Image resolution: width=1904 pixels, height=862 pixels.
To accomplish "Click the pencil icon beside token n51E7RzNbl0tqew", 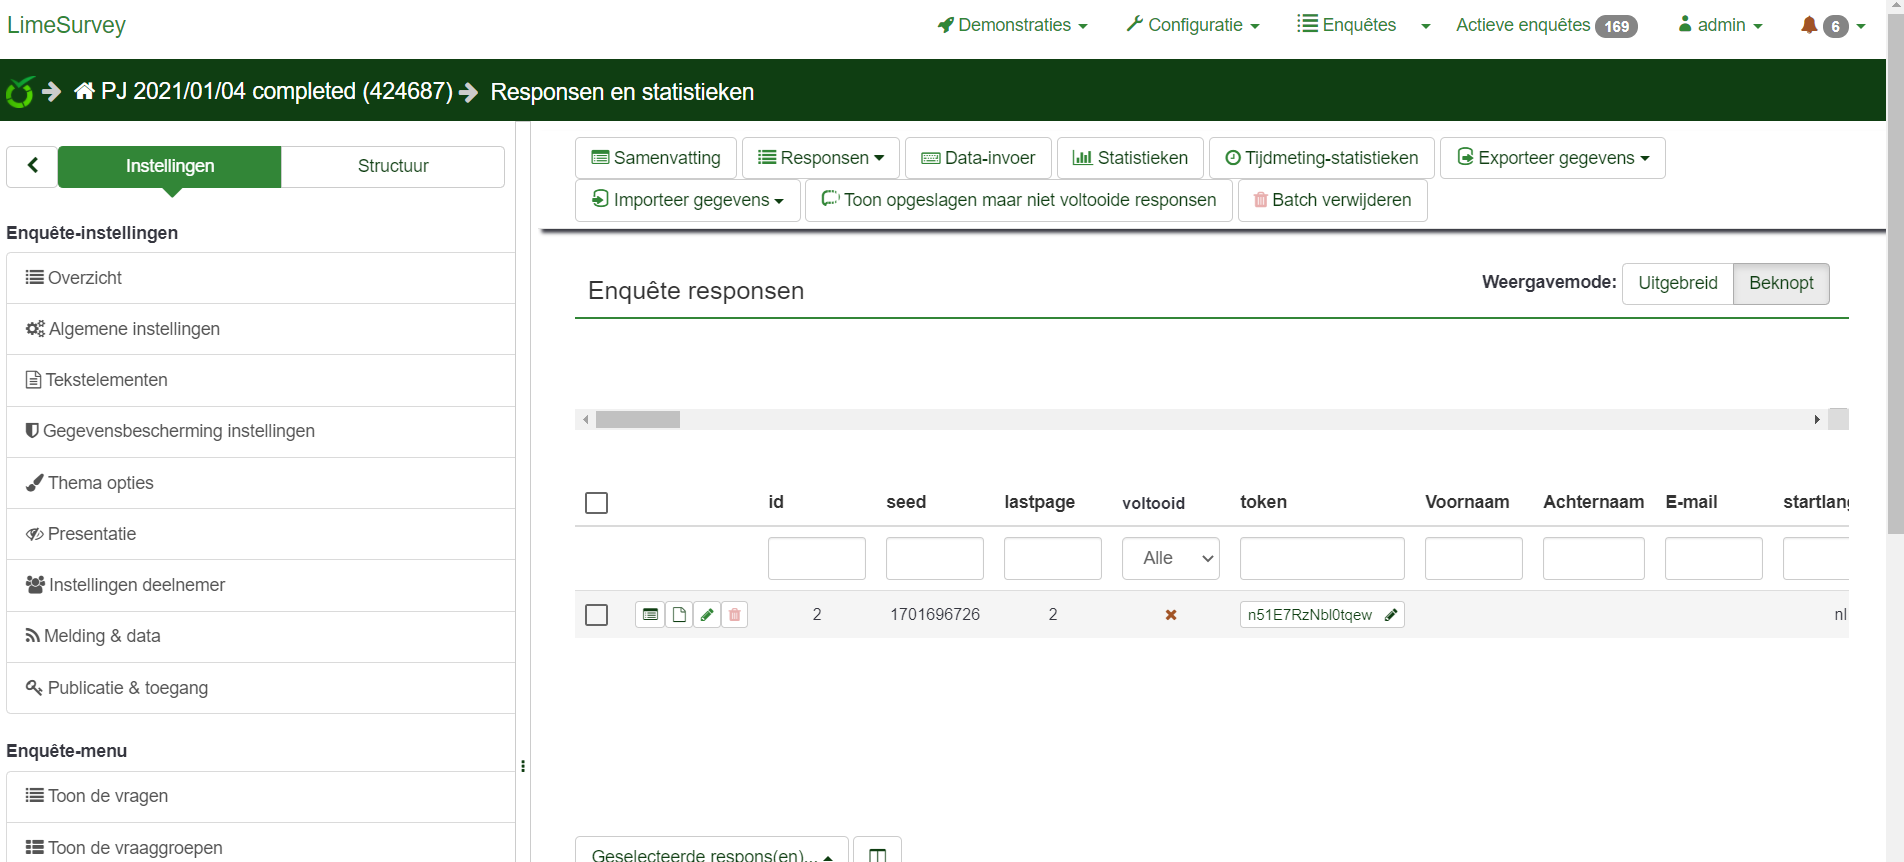I will (1391, 615).
